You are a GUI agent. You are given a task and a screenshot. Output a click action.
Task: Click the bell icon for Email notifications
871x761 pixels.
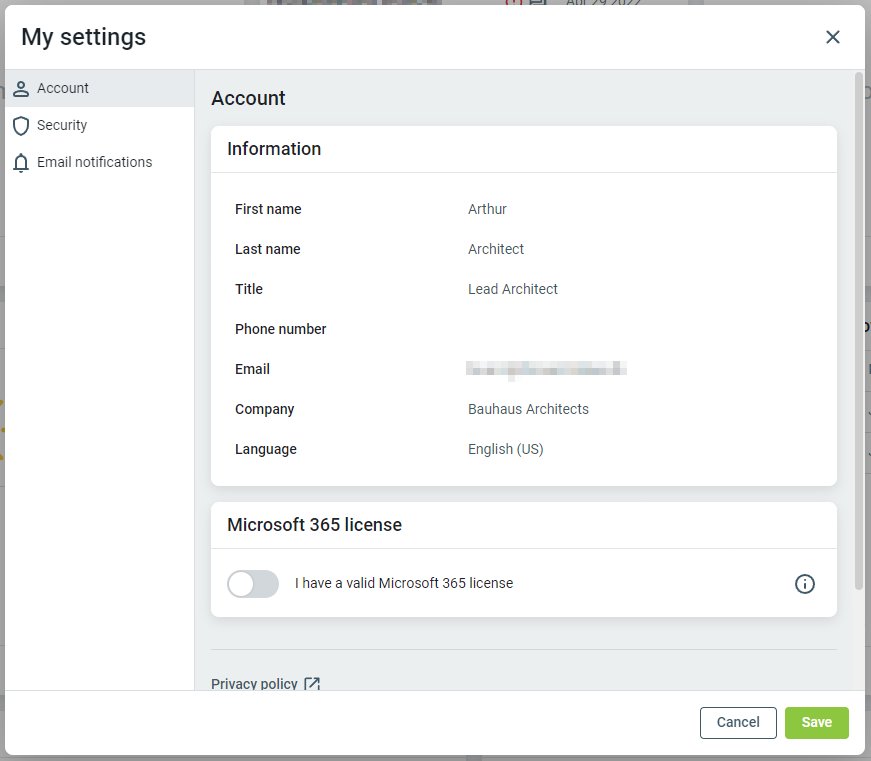[21, 163]
